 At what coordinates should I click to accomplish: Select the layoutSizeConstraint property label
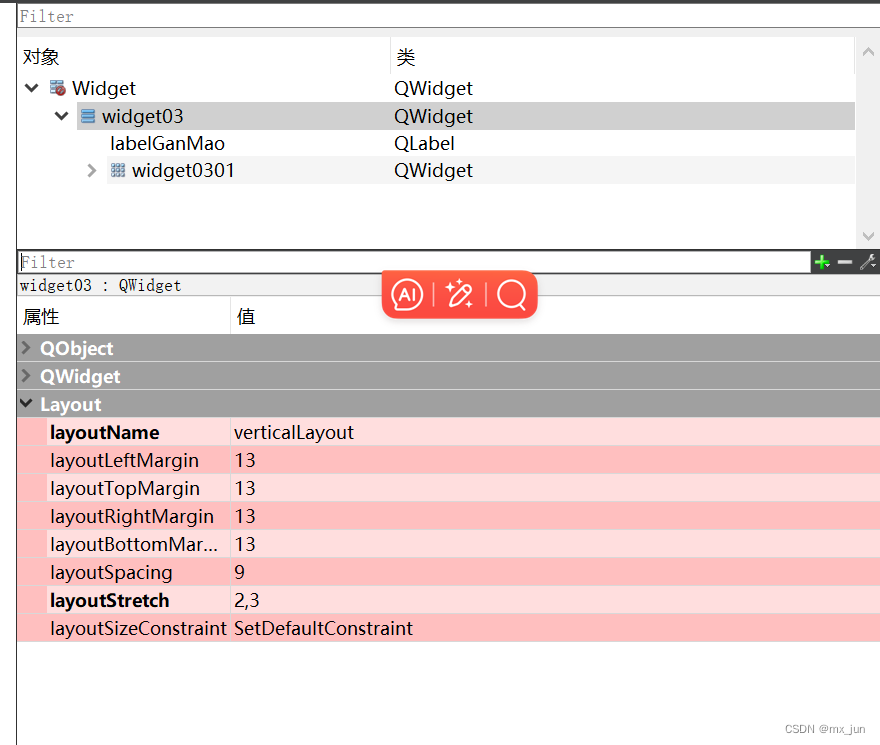(138, 628)
